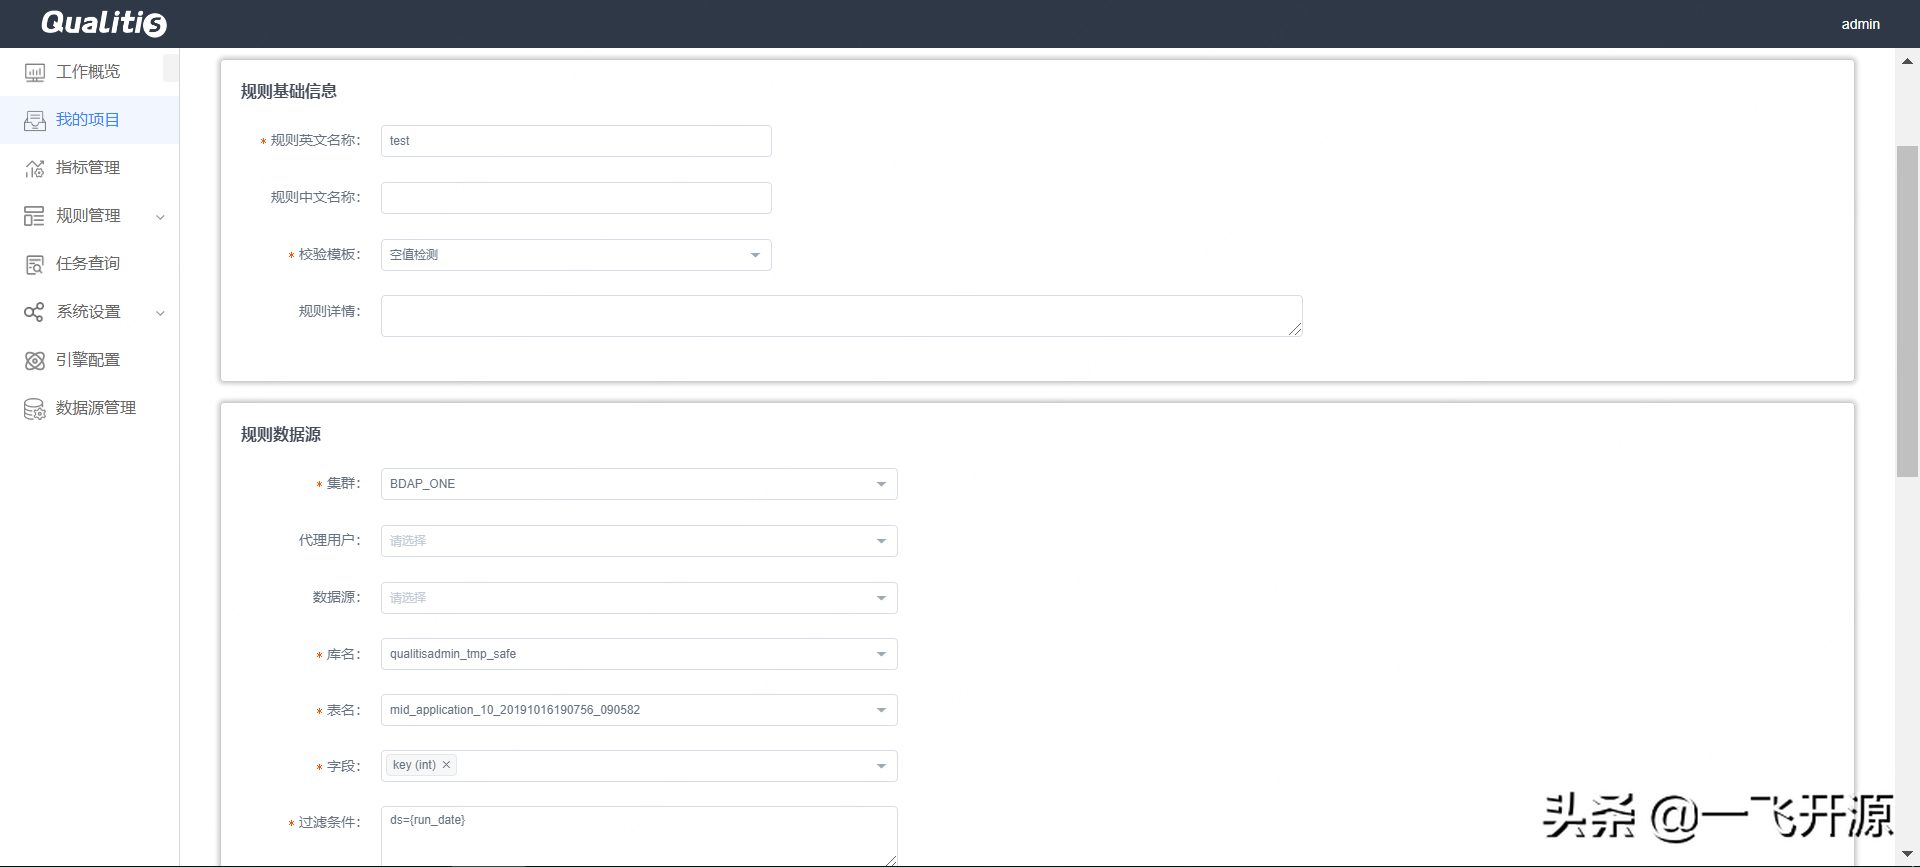The height and width of the screenshot is (867, 1920).
Task: Click the 工作概览 dashboard icon
Action: coord(35,73)
